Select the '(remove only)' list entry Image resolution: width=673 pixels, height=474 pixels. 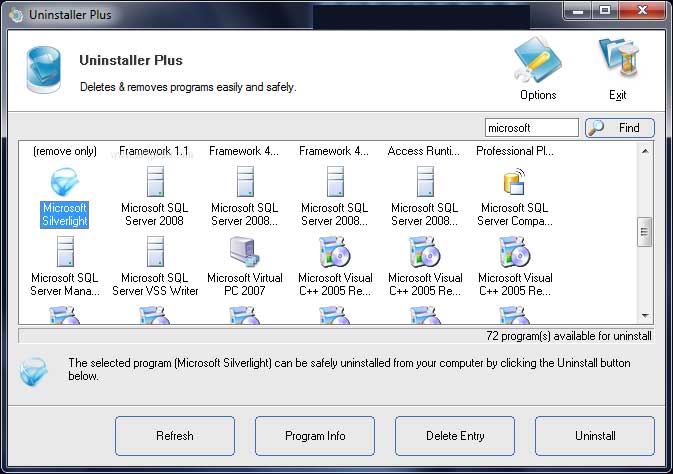tap(65, 151)
